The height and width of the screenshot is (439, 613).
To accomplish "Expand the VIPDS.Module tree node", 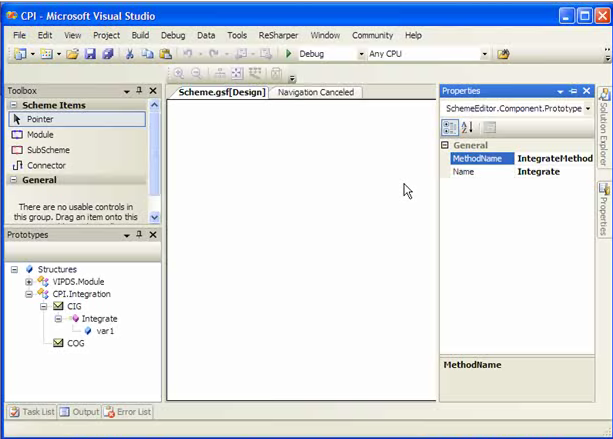I will (29, 282).
